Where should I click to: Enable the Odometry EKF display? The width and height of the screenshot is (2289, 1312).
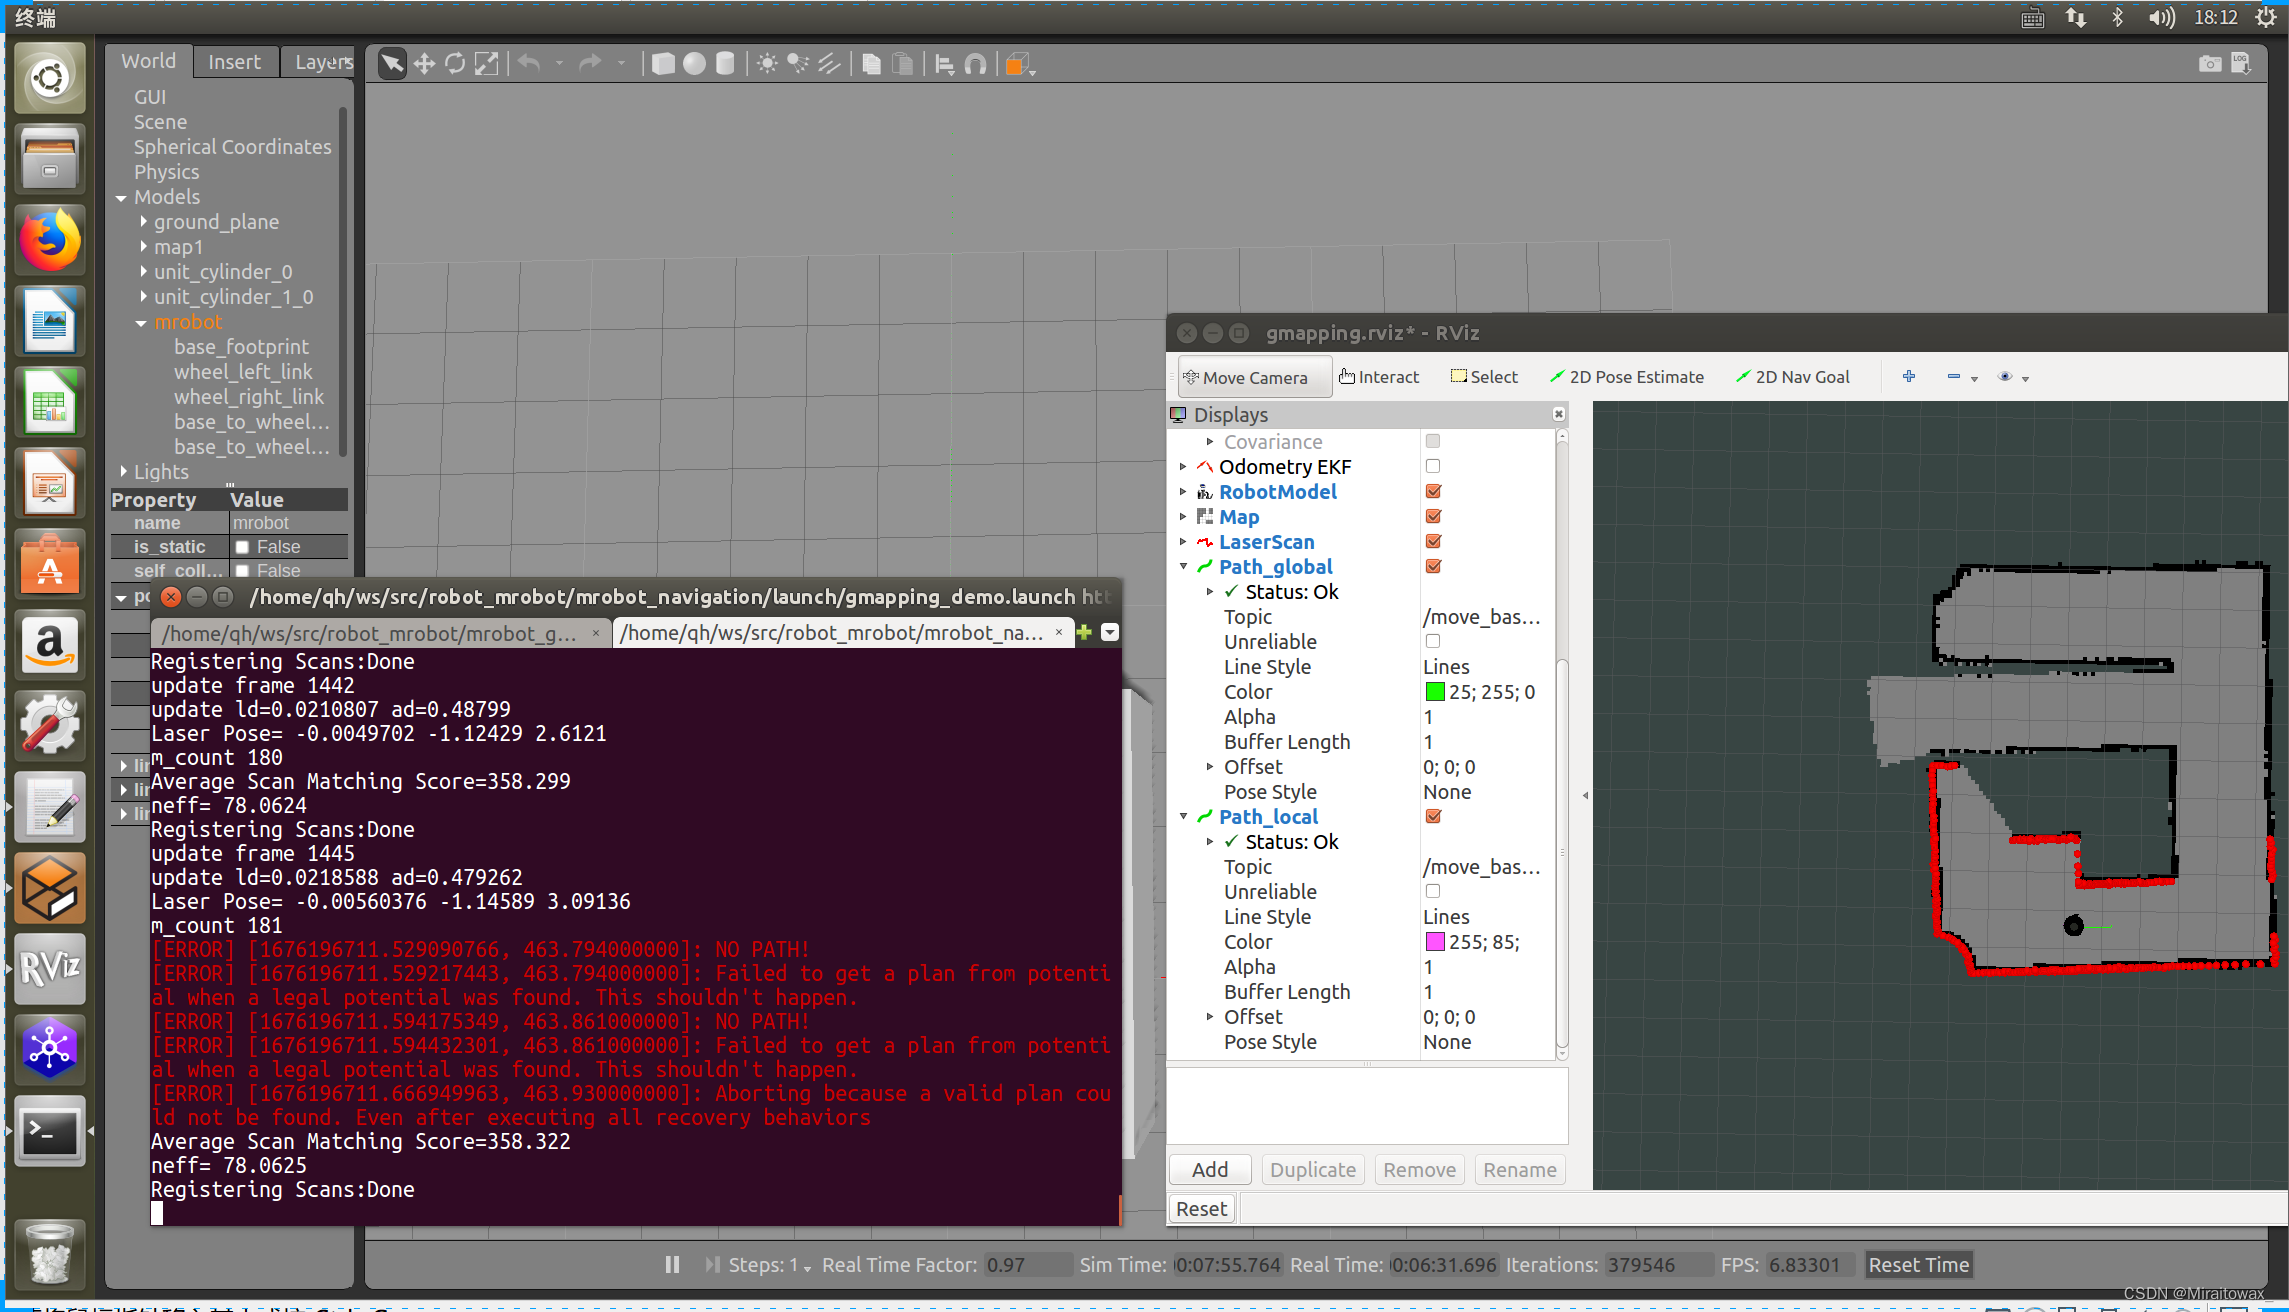tap(1433, 466)
